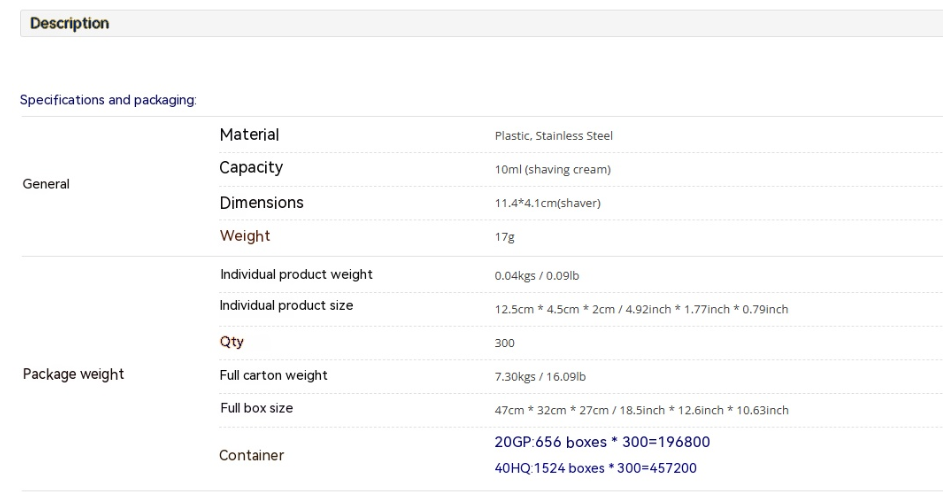Click the 'Full carton weight' label
943x492 pixels.
[x=273, y=376]
